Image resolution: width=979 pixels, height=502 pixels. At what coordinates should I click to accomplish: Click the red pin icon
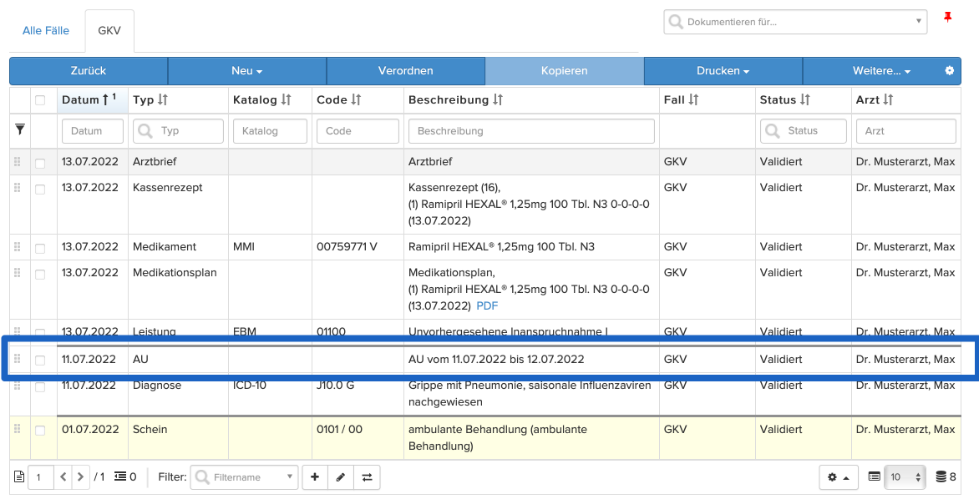[x=948, y=17]
